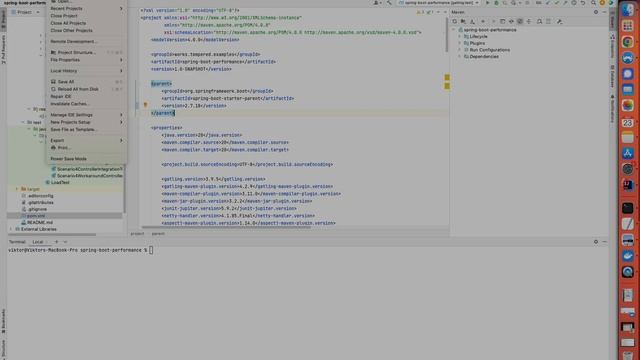Toggle Skip Tests mode in Maven toolbar

point(520,21)
